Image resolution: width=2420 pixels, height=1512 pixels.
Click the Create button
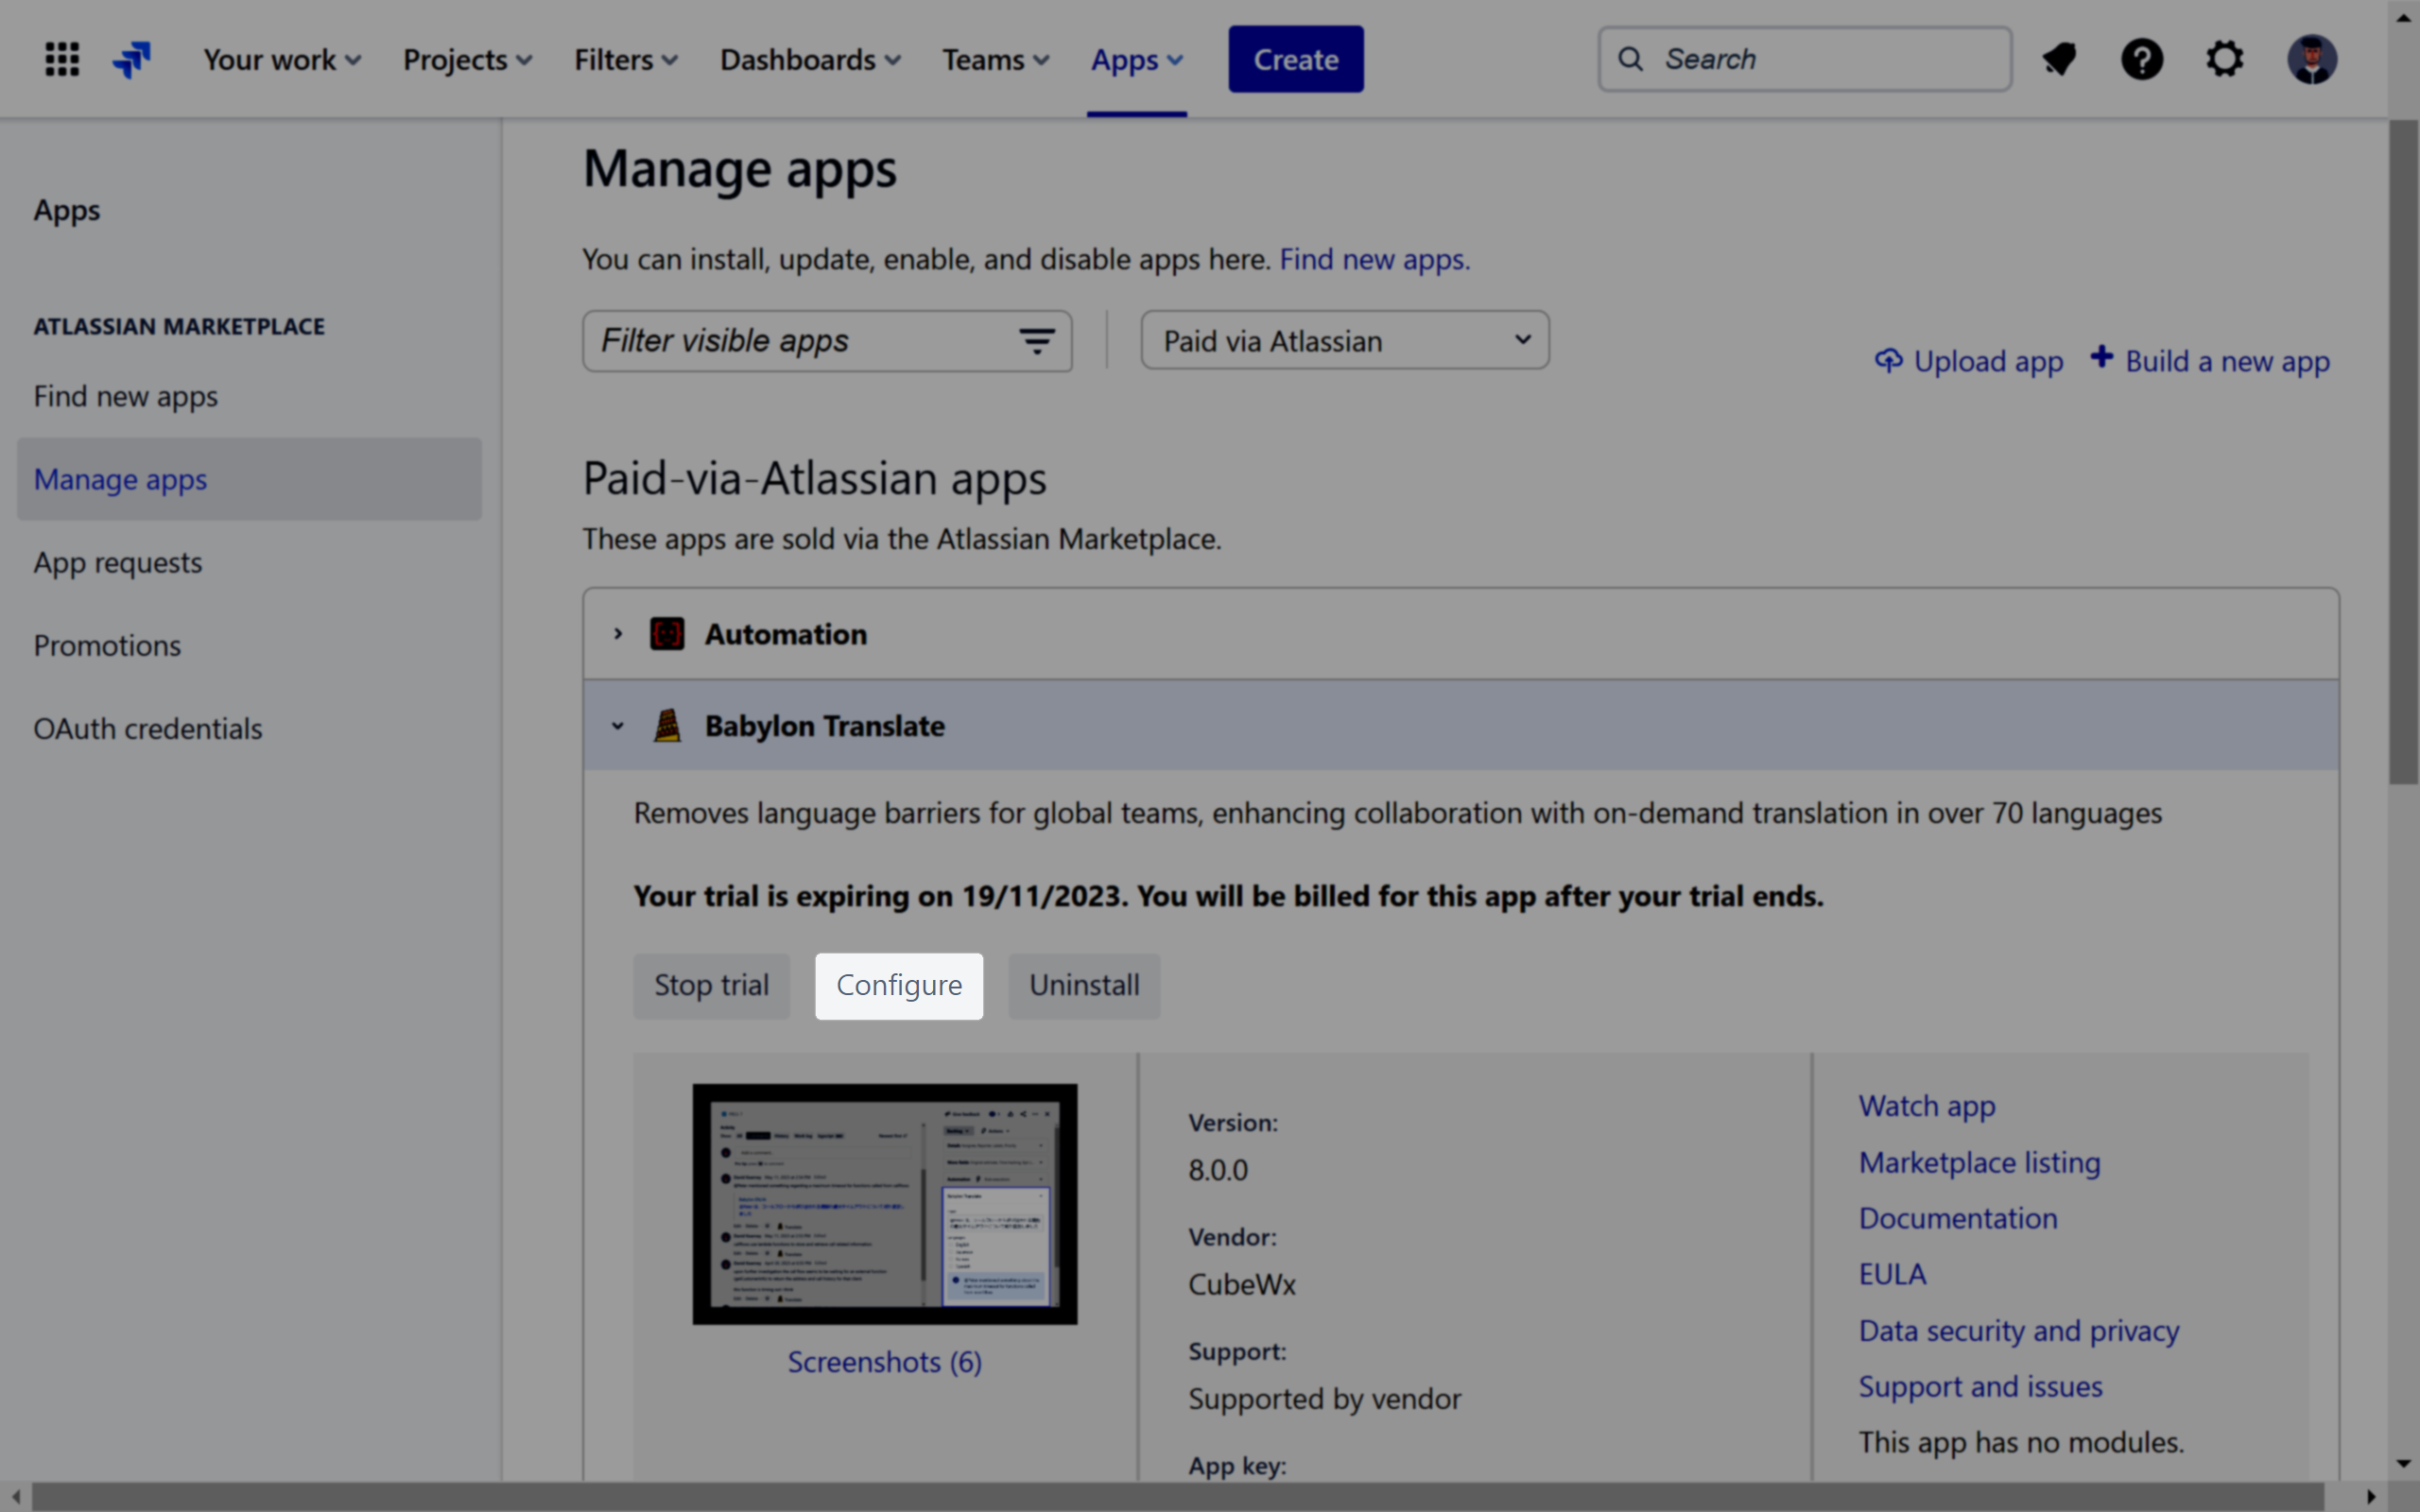click(1296, 59)
